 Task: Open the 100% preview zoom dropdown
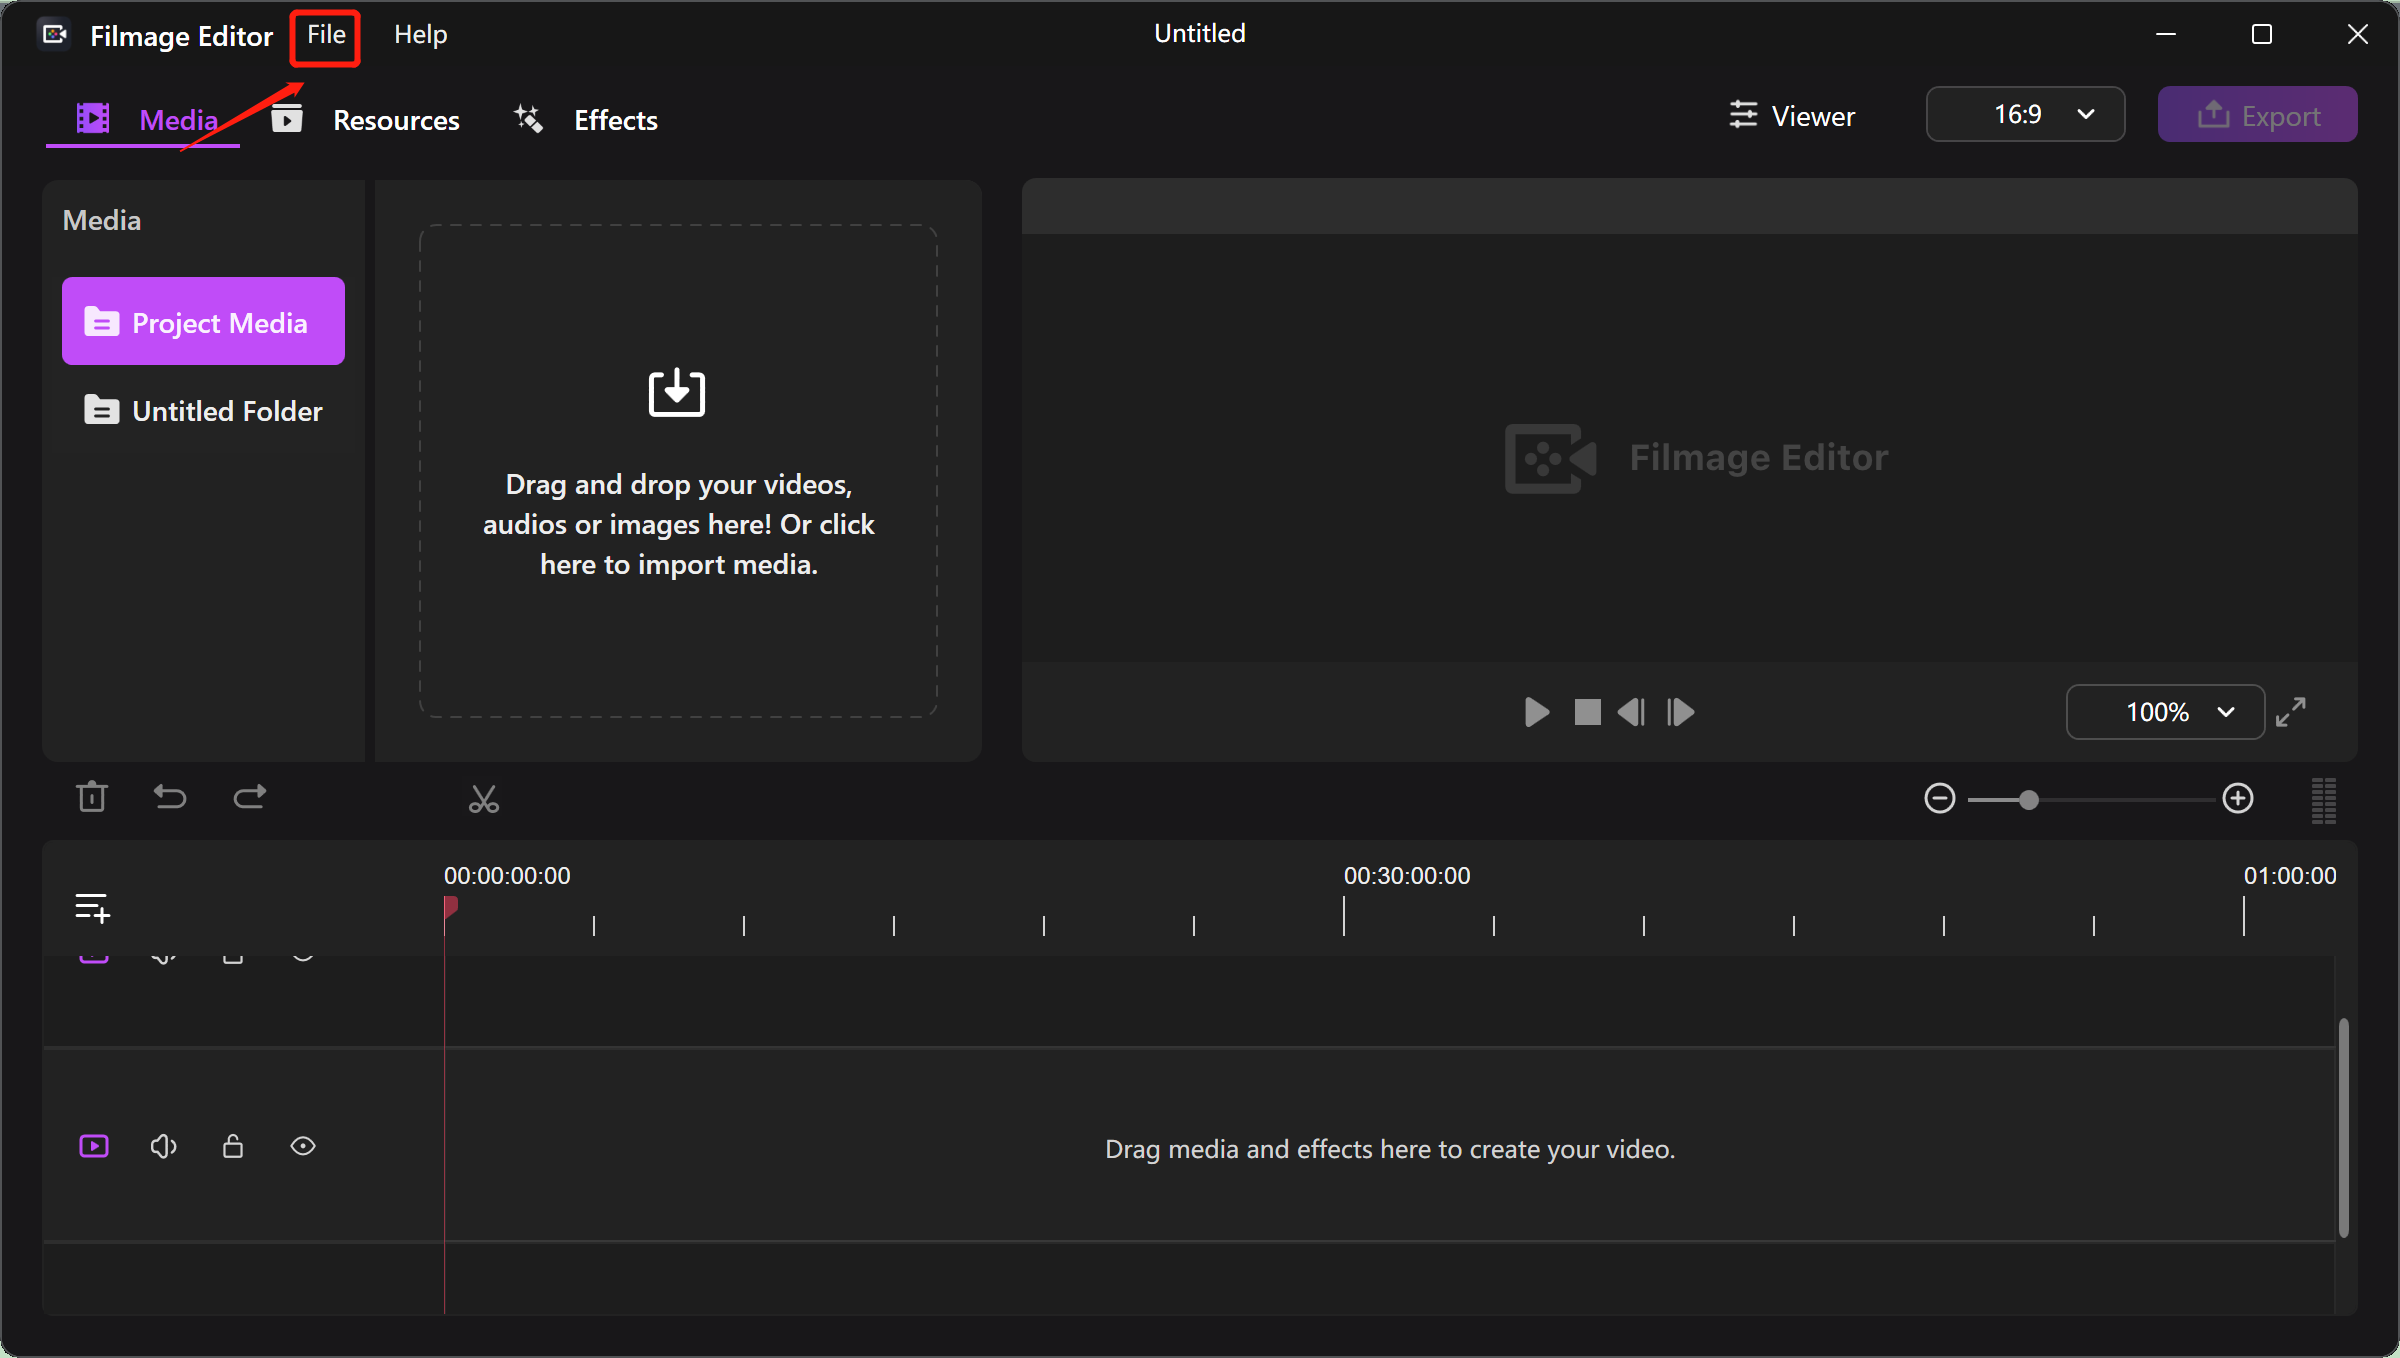[x=2165, y=712]
